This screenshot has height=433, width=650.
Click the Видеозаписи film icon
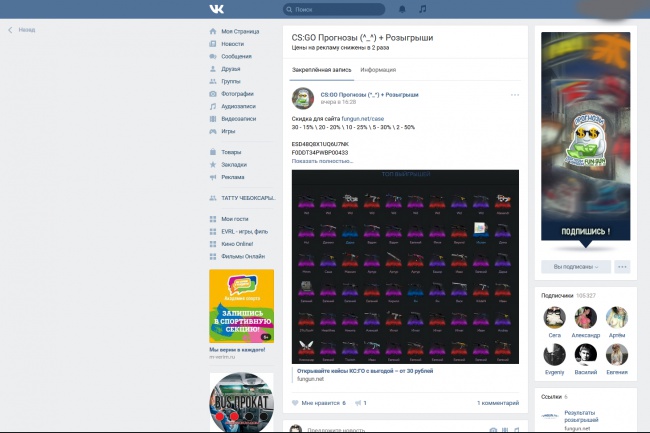(213, 119)
